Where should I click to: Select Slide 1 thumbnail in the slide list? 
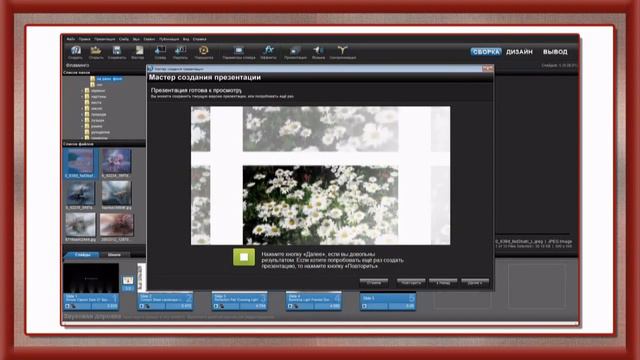click(x=91, y=278)
